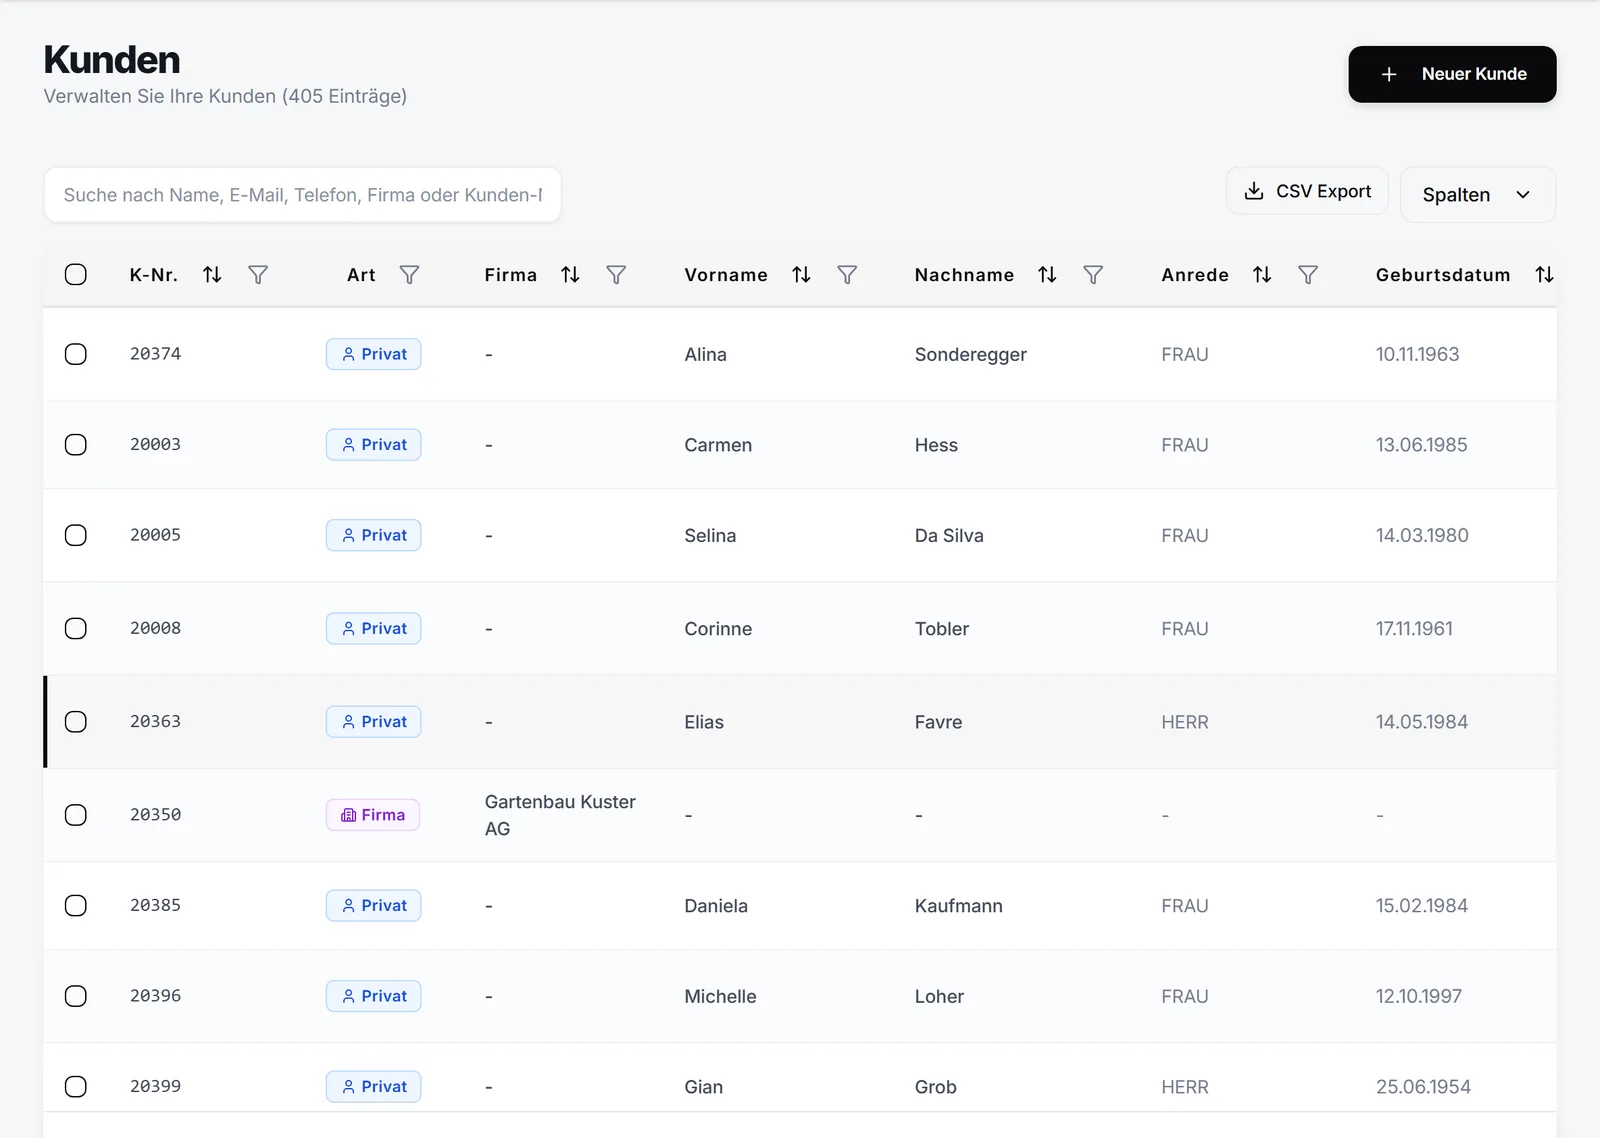Image resolution: width=1600 pixels, height=1138 pixels.
Task: Select customer 20008 checkbox
Action: (x=76, y=628)
